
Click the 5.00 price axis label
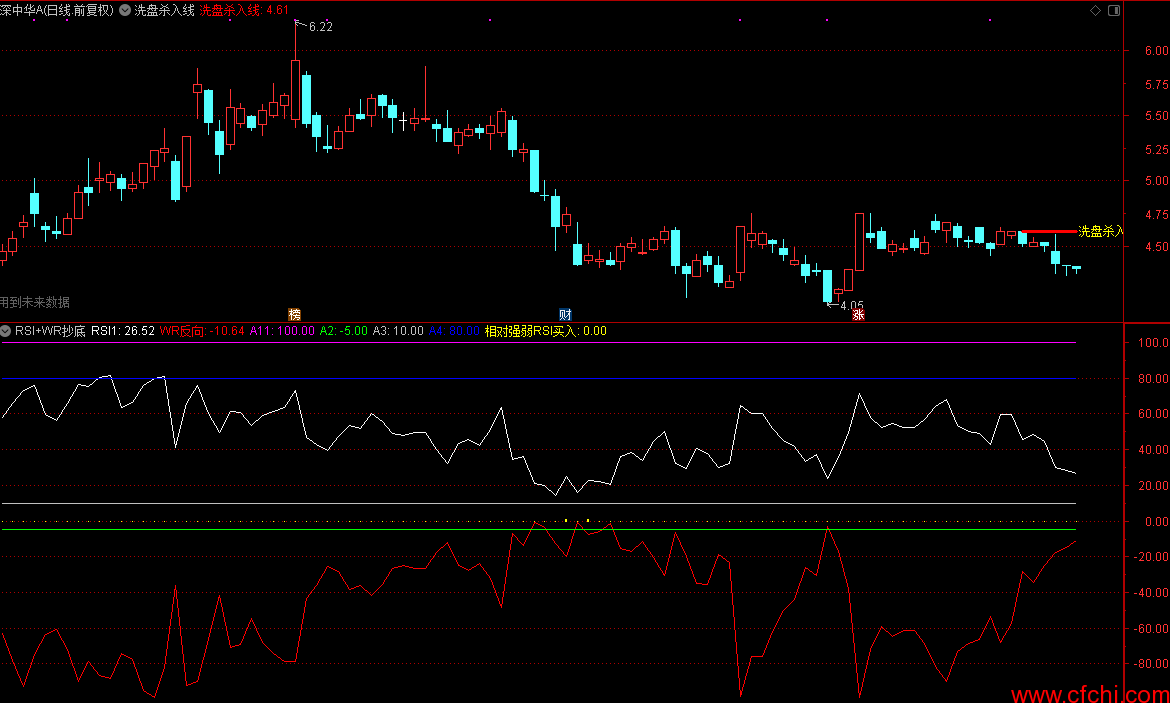(x=1157, y=181)
